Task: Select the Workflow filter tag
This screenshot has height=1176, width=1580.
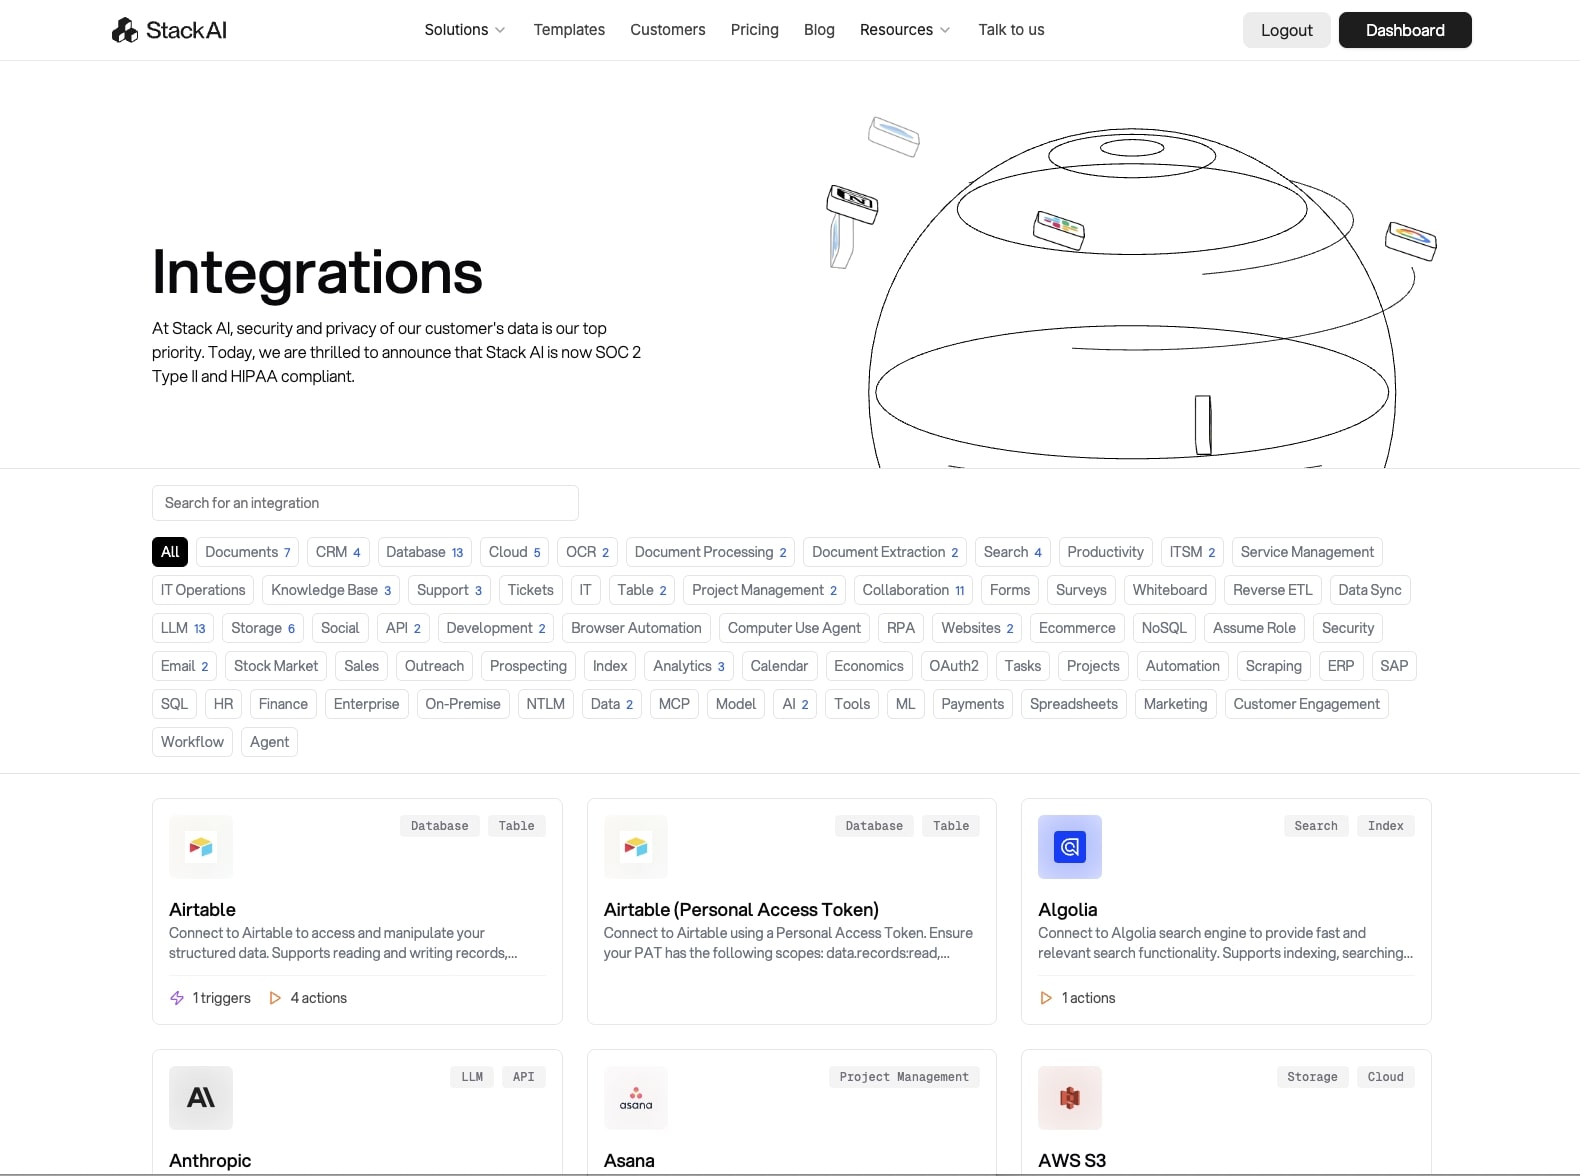Action: click(192, 742)
